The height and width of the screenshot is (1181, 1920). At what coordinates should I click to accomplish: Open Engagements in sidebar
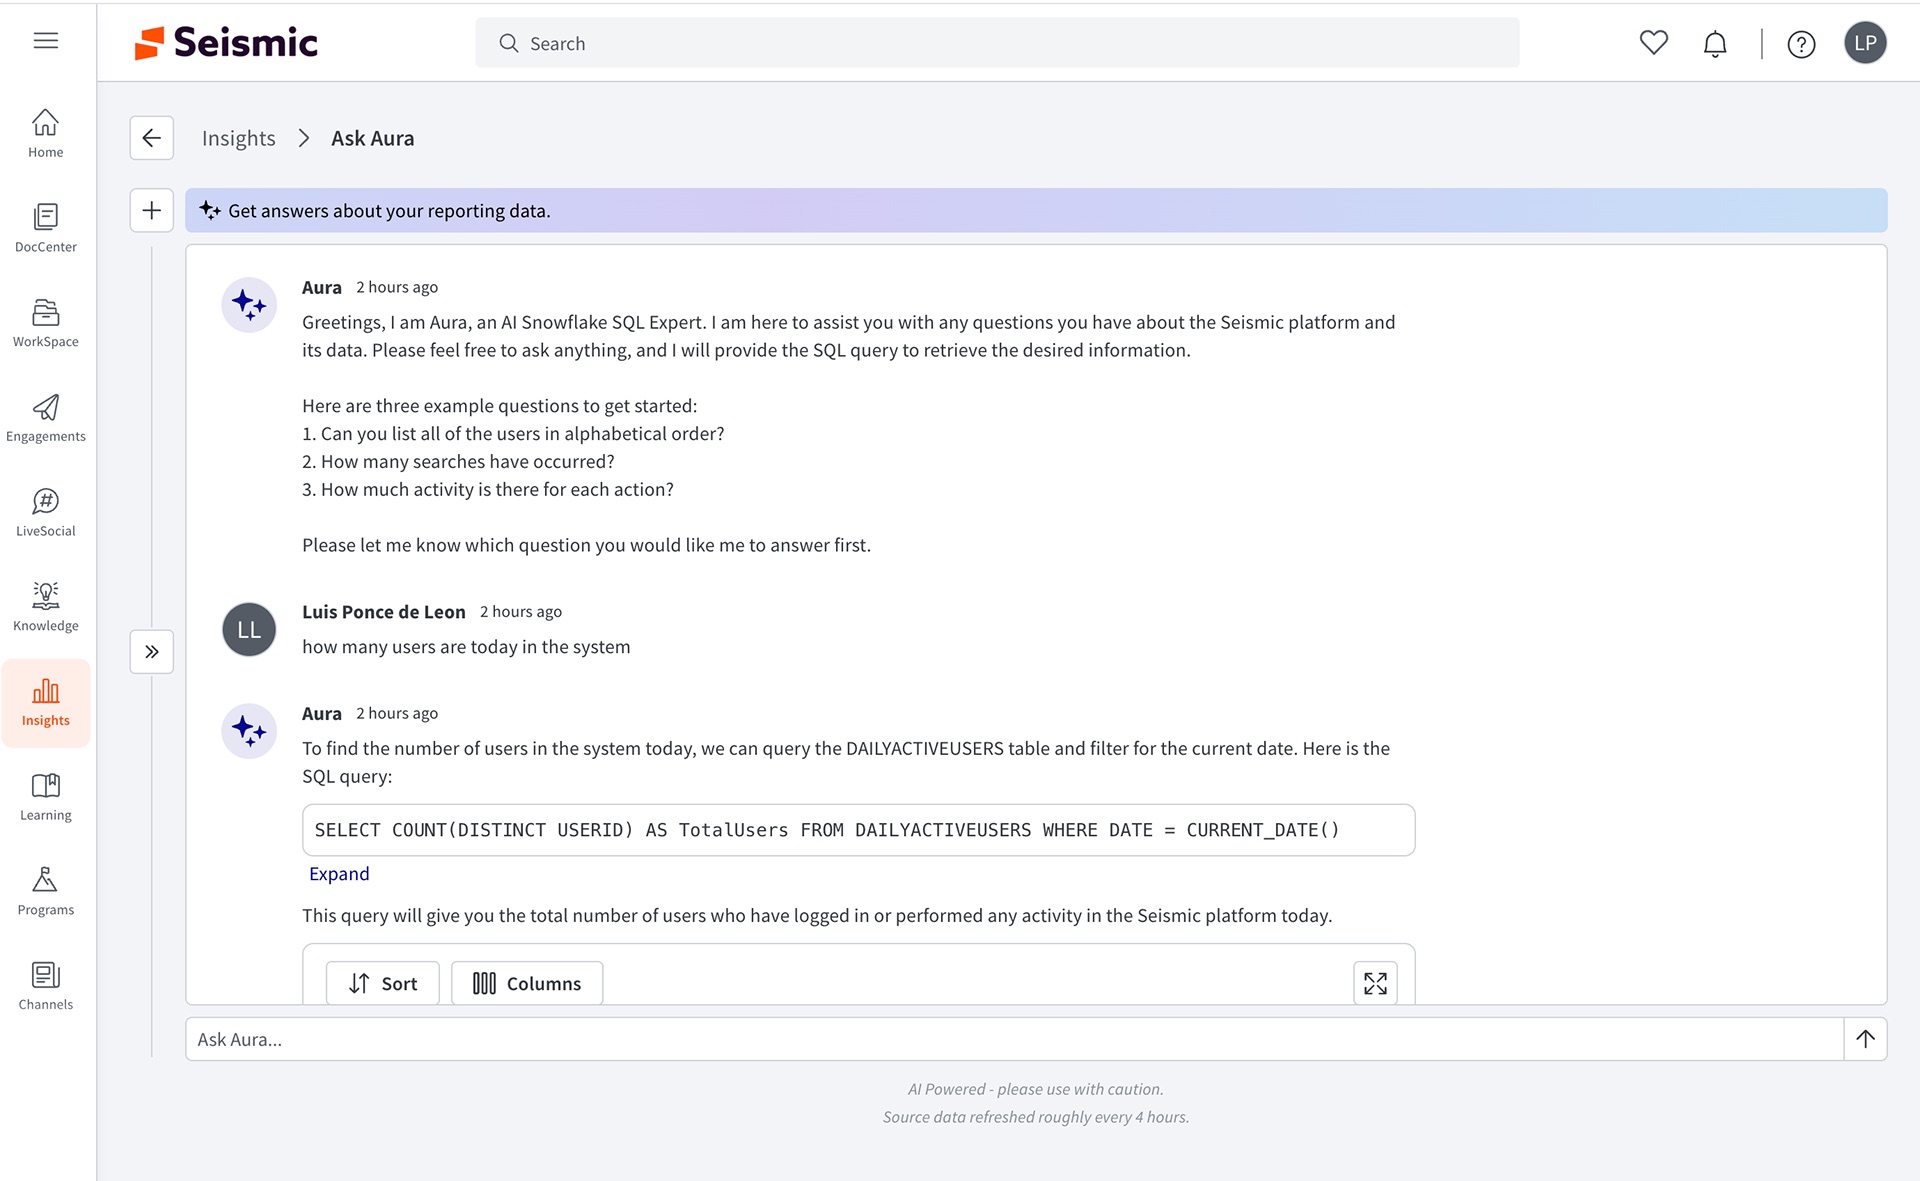46,419
